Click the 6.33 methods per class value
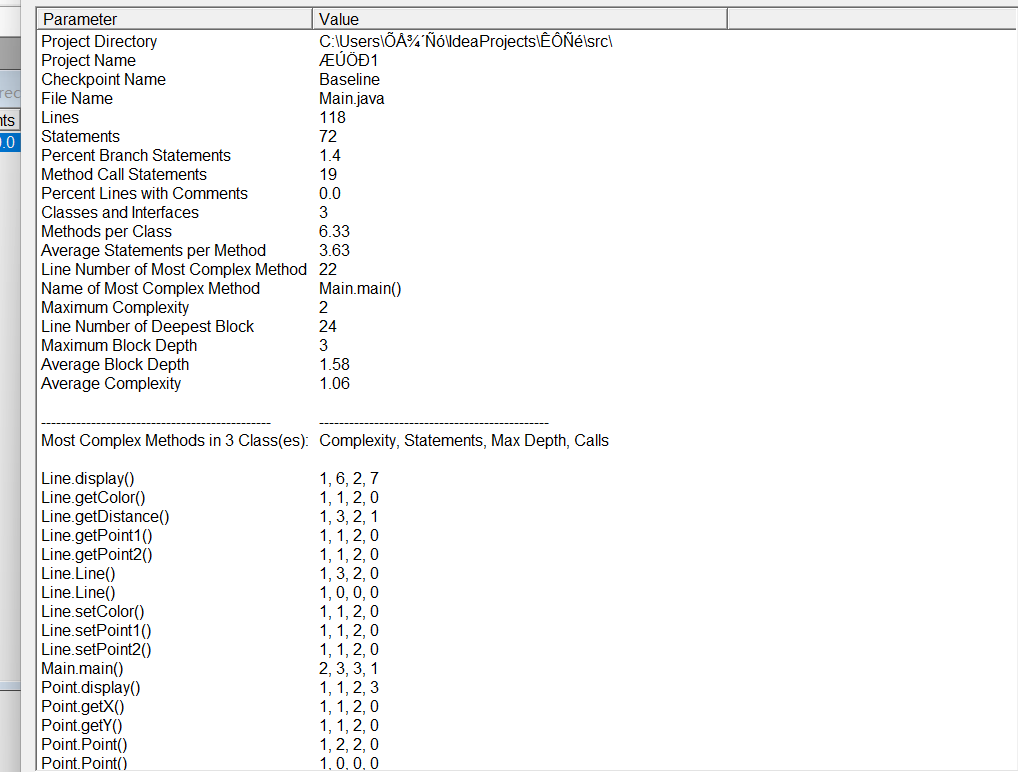 click(334, 231)
